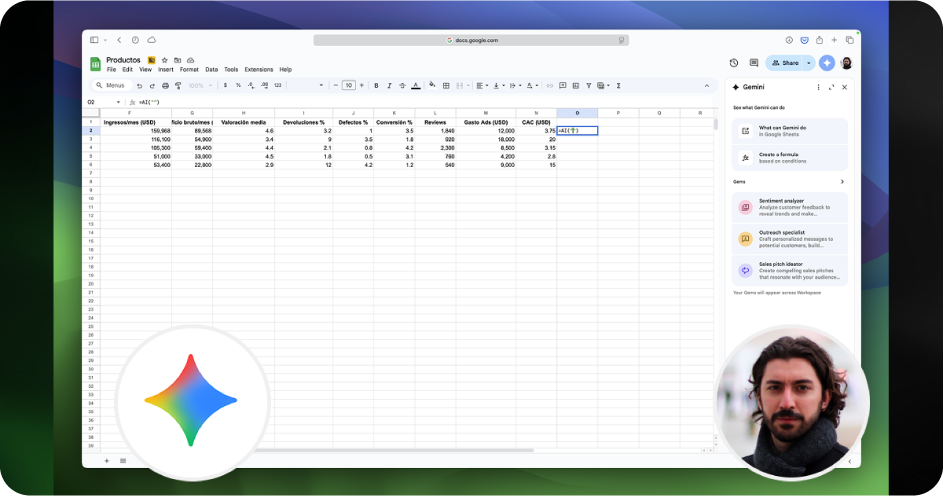Star the Productos document

[165, 60]
